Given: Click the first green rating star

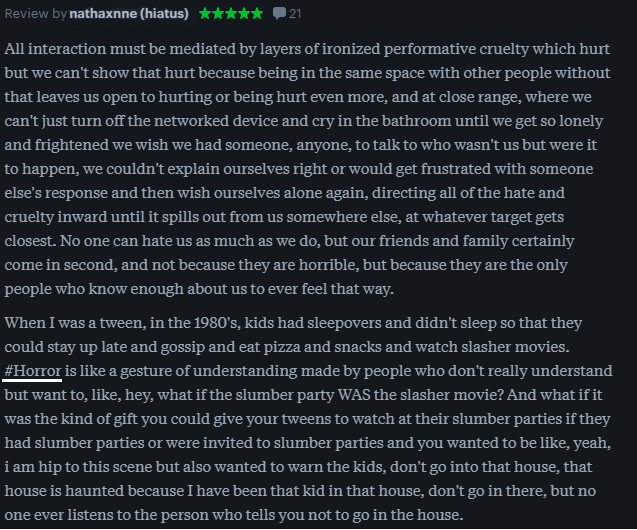Looking at the screenshot, I should (205, 14).
